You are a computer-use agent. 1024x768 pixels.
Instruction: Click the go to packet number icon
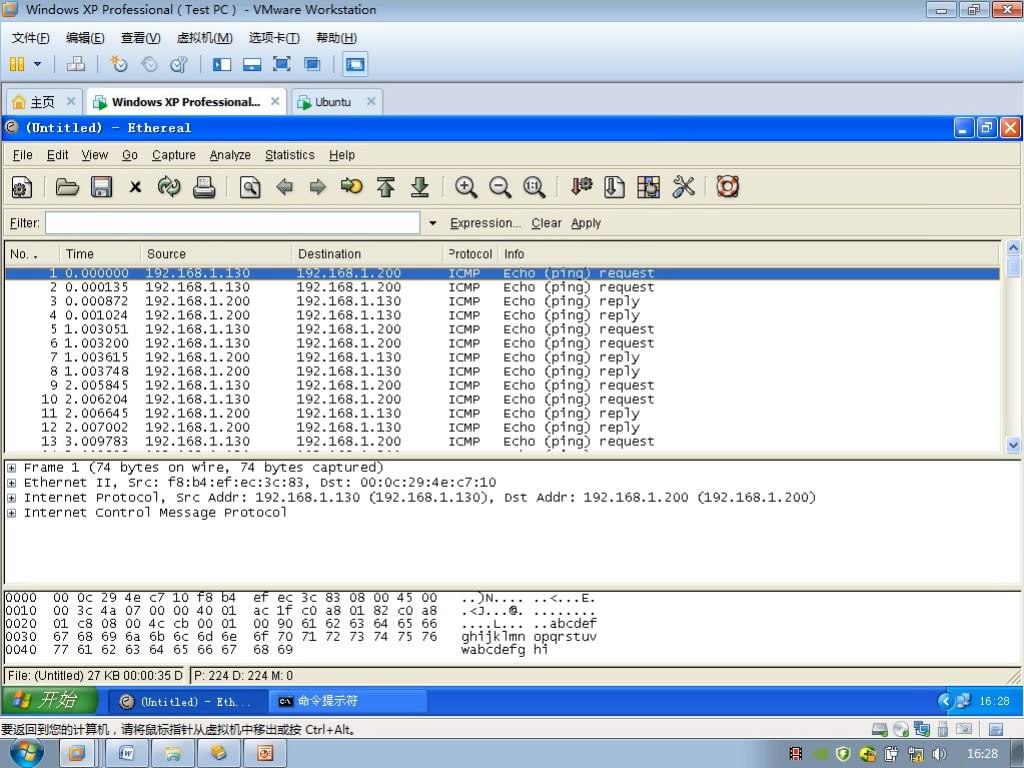[x=351, y=187]
